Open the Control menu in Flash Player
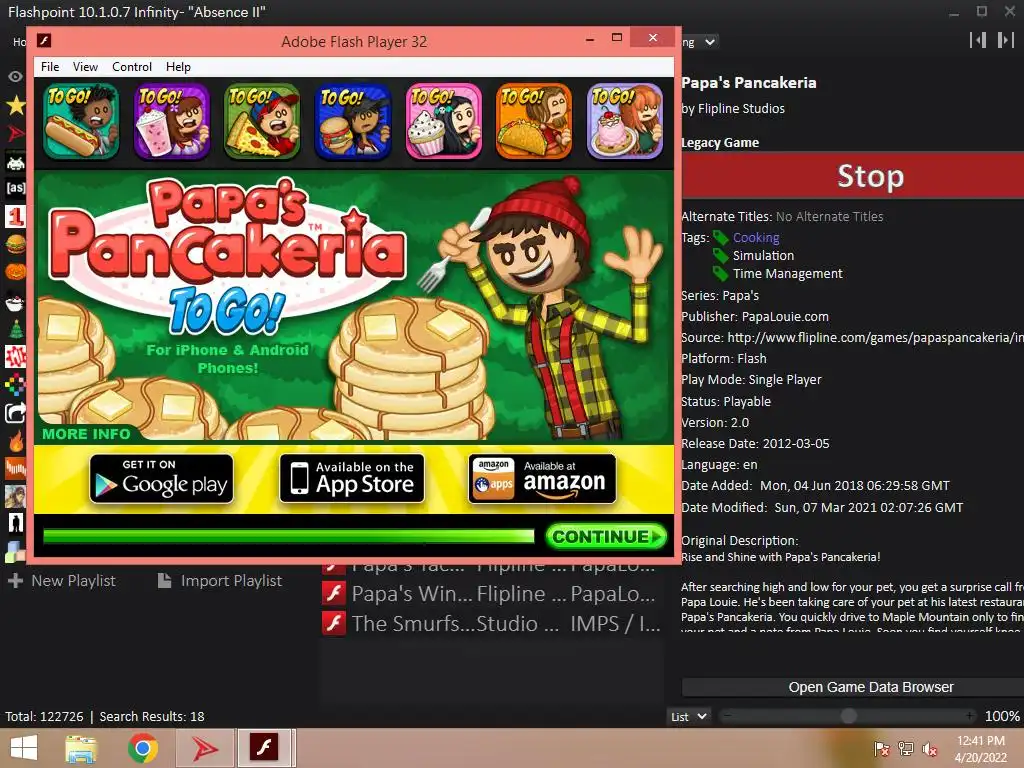Screen dimensions: 1024x768 tap(131, 67)
